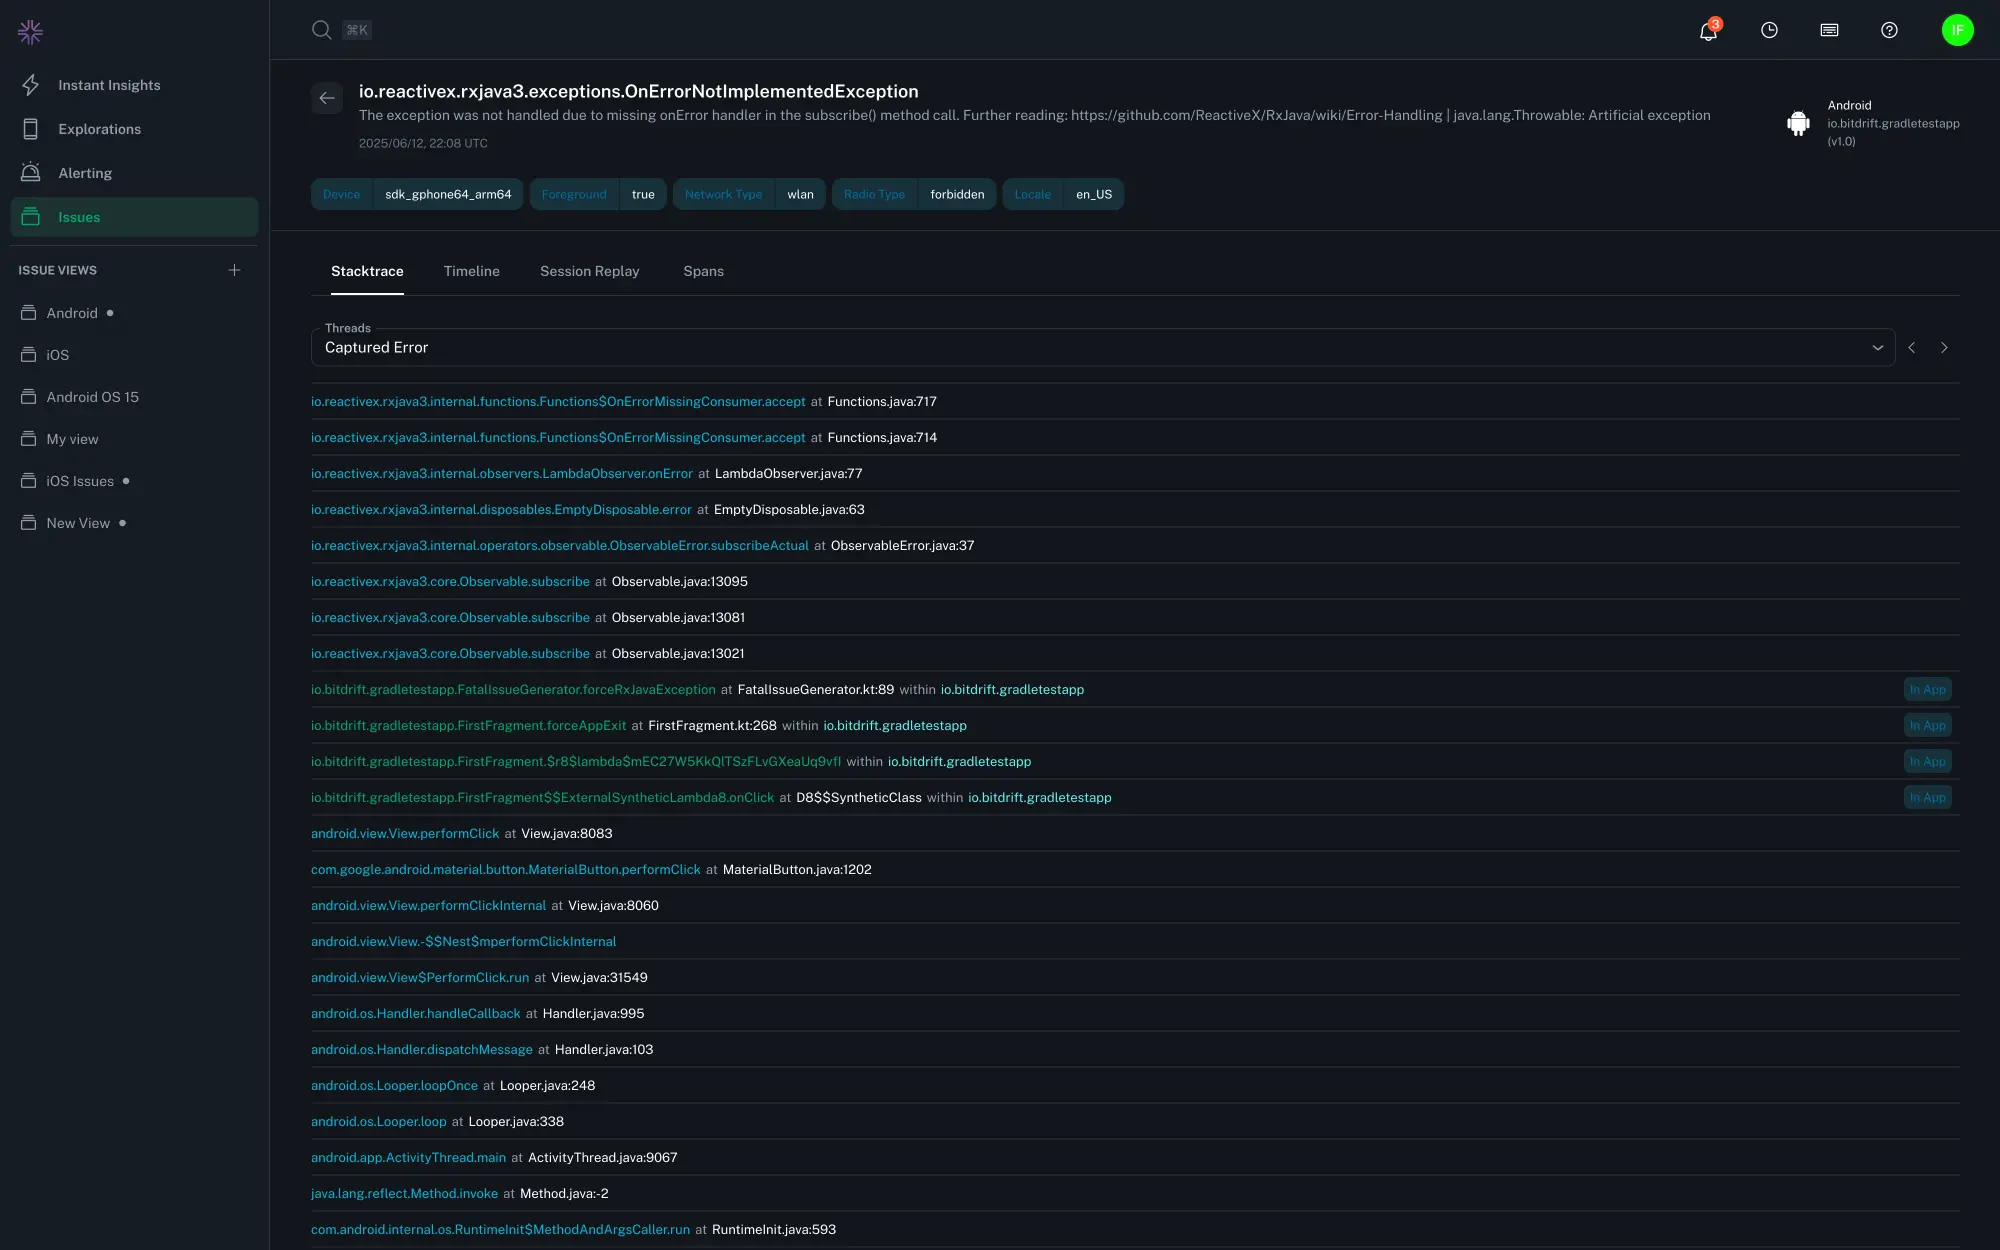This screenshot has height=1250, width=2000.
Task: Filter by the Foreground true chip
Action: point(597,194)
